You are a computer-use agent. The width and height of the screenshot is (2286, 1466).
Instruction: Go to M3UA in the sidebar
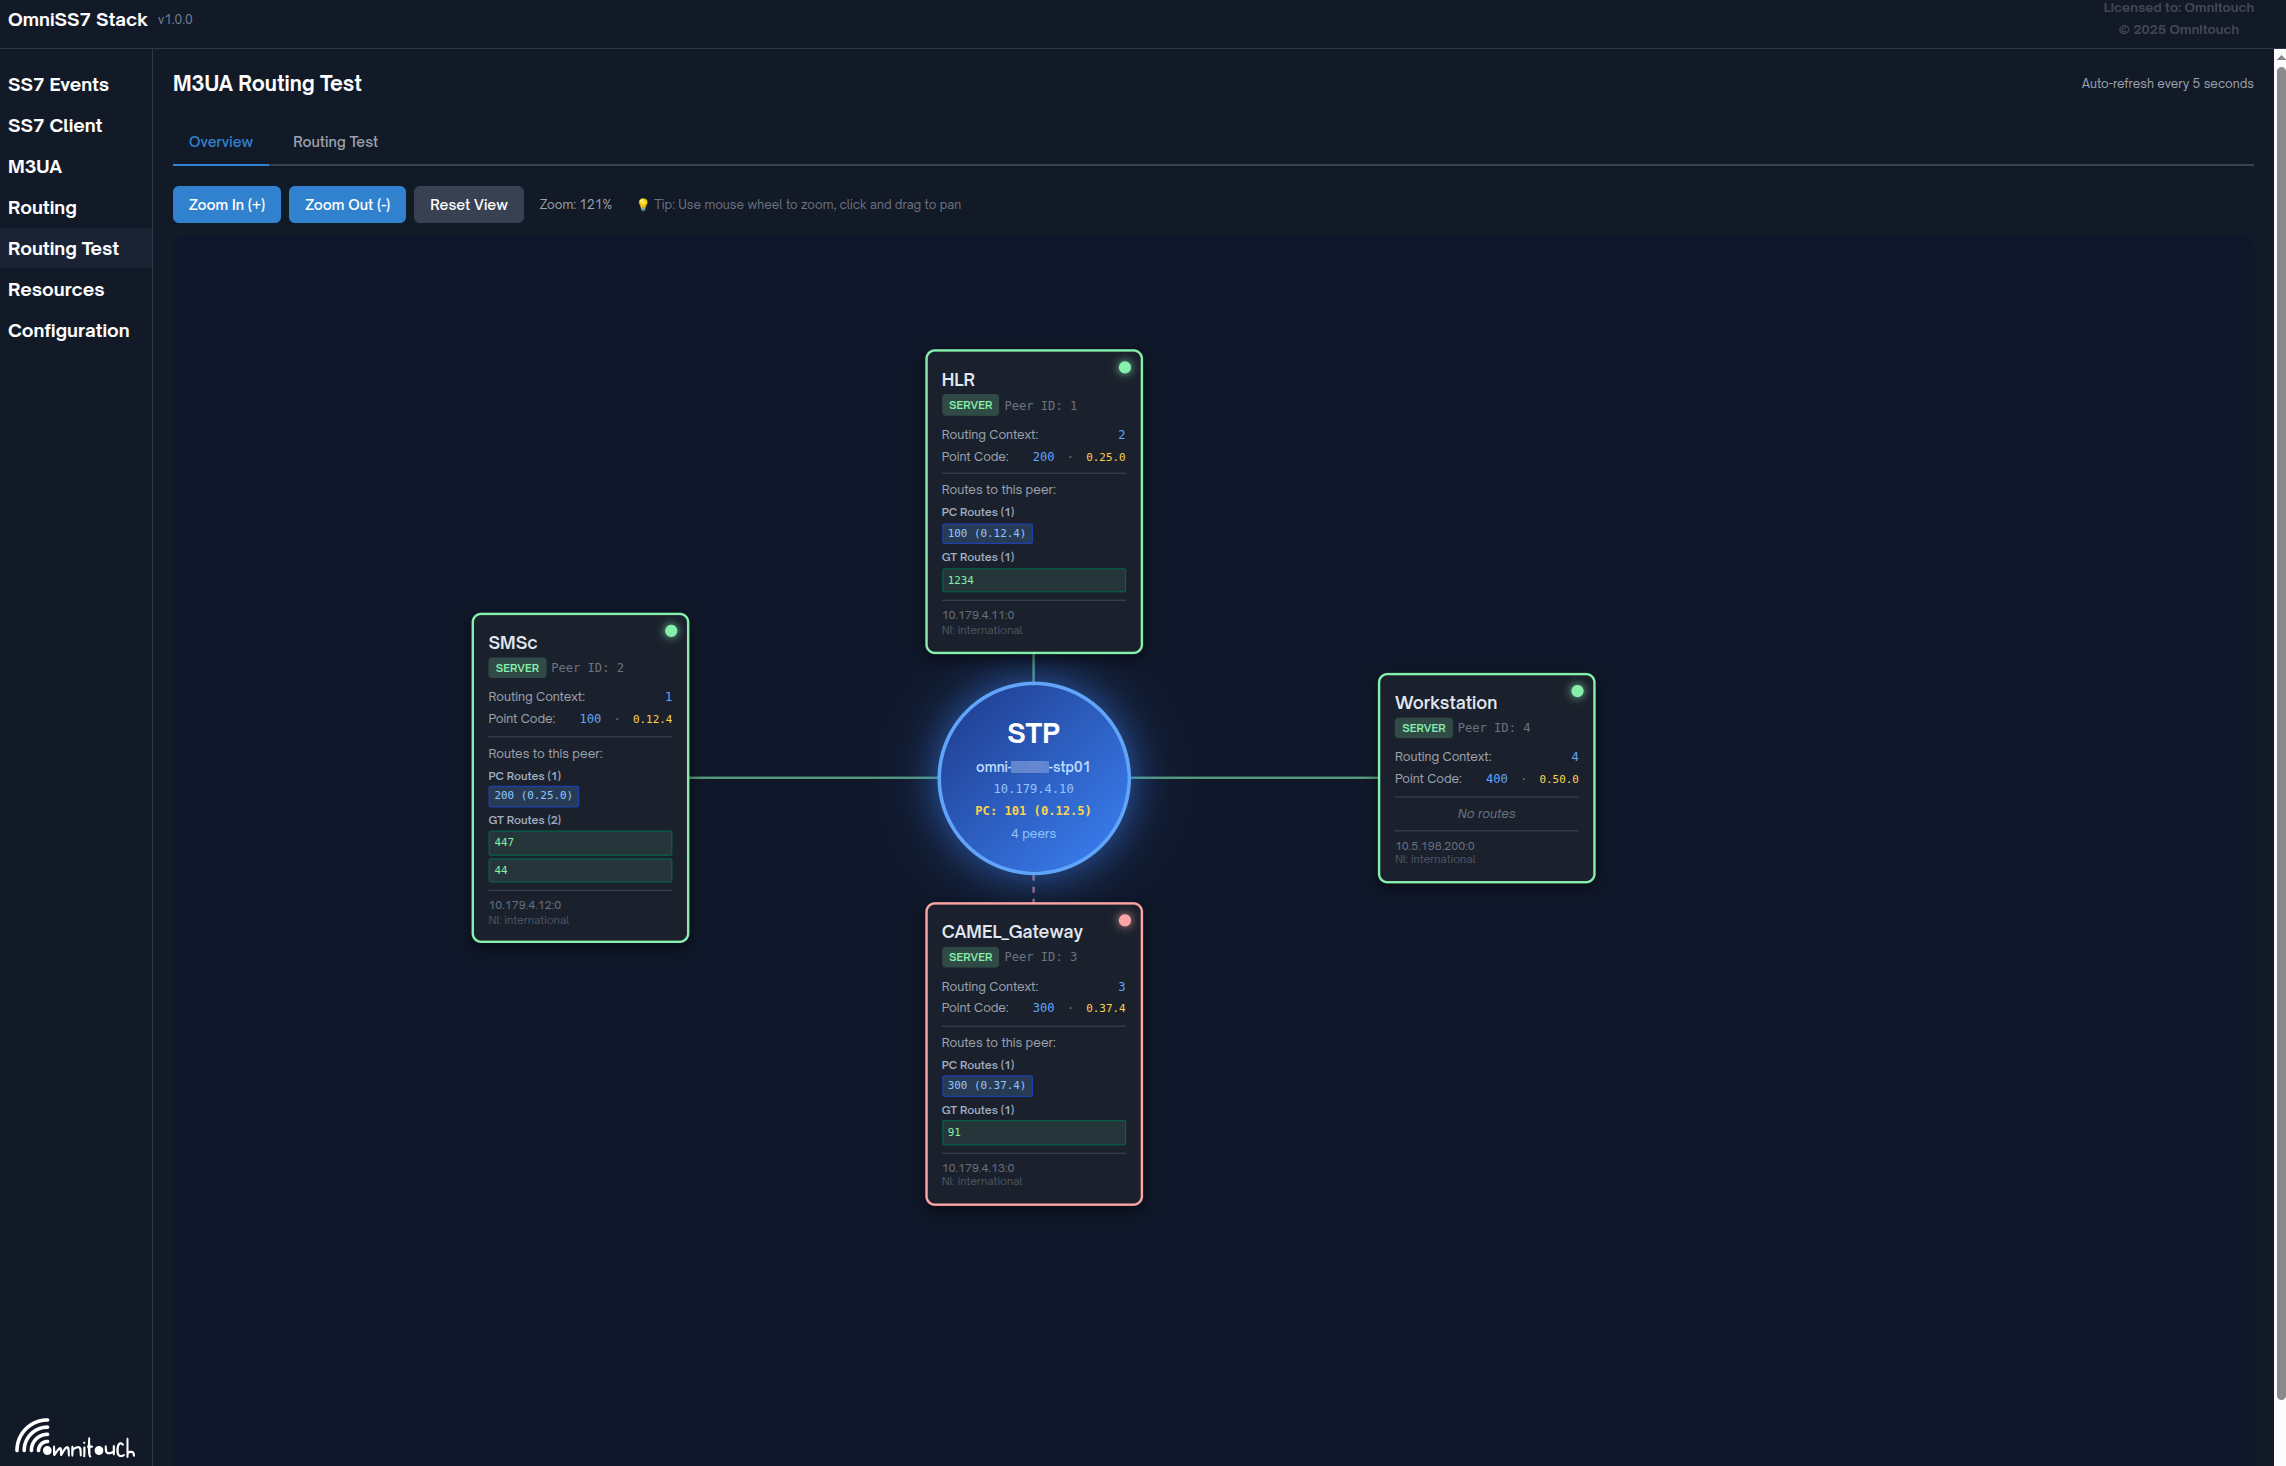pos(35,167)
